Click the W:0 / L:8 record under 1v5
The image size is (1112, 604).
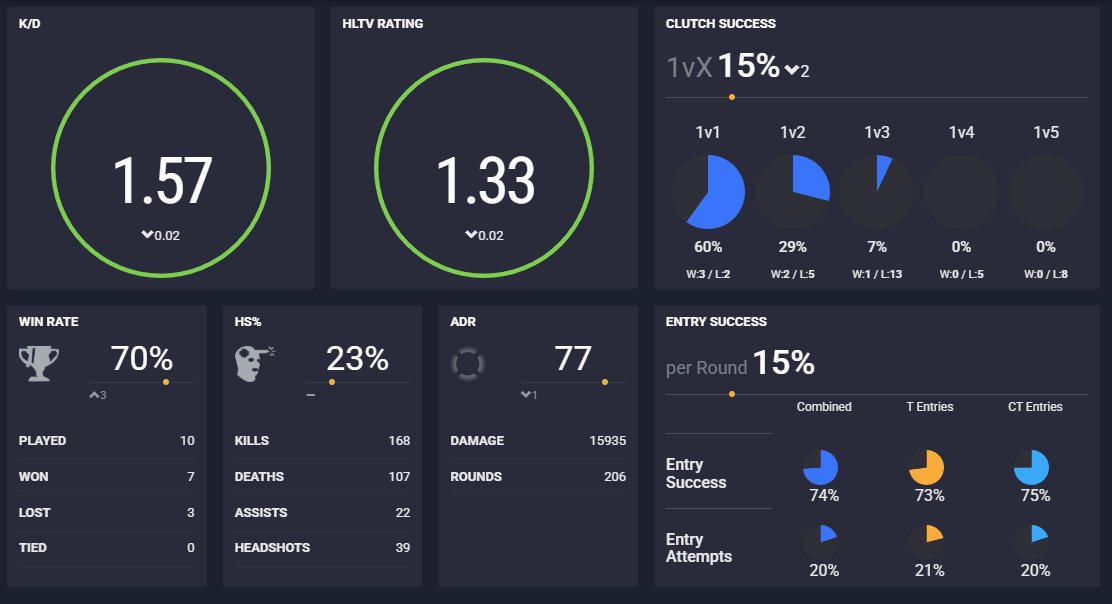pyautogui.click(x=1045, y=274)
